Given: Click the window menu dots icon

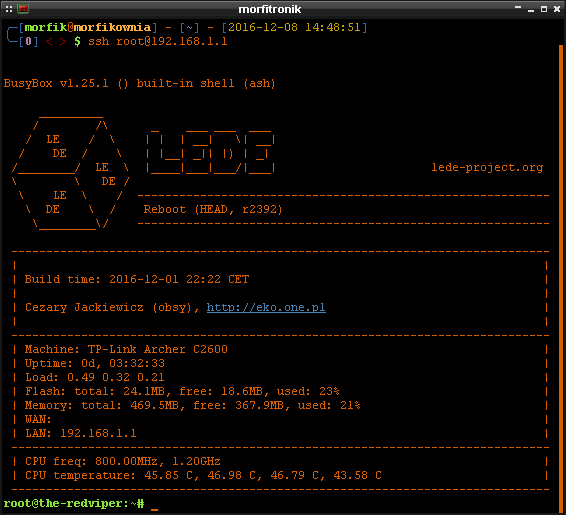Looking at the screenshot, I should click(9, 9).
